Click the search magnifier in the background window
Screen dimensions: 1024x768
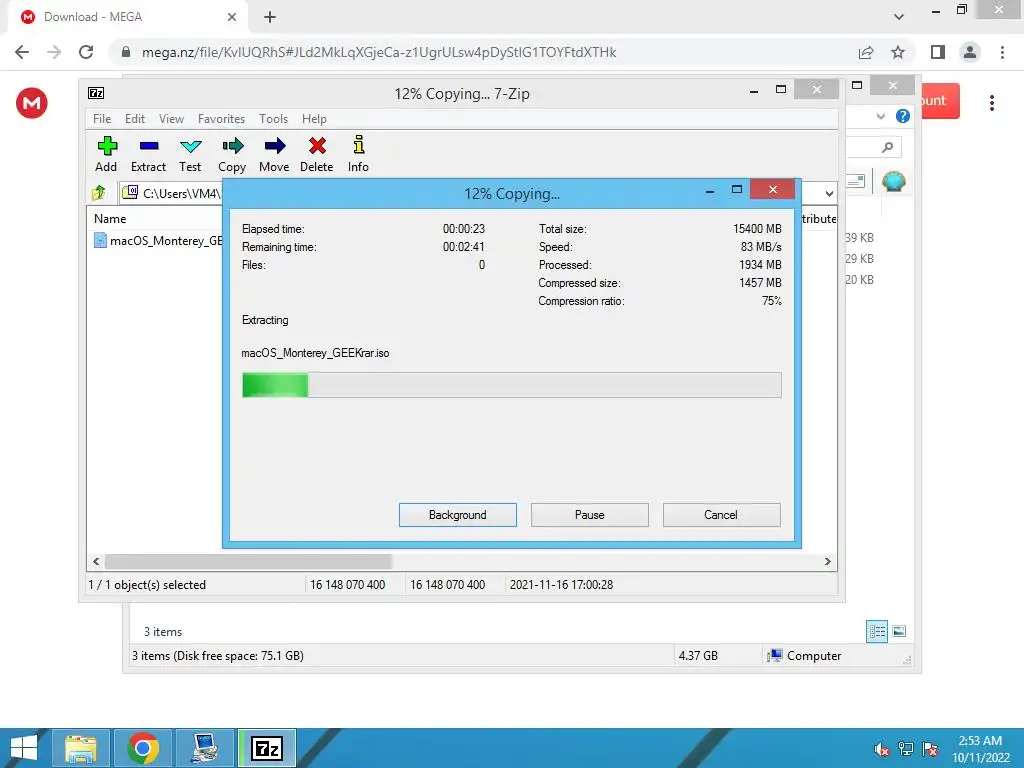(x=887, y=147)
